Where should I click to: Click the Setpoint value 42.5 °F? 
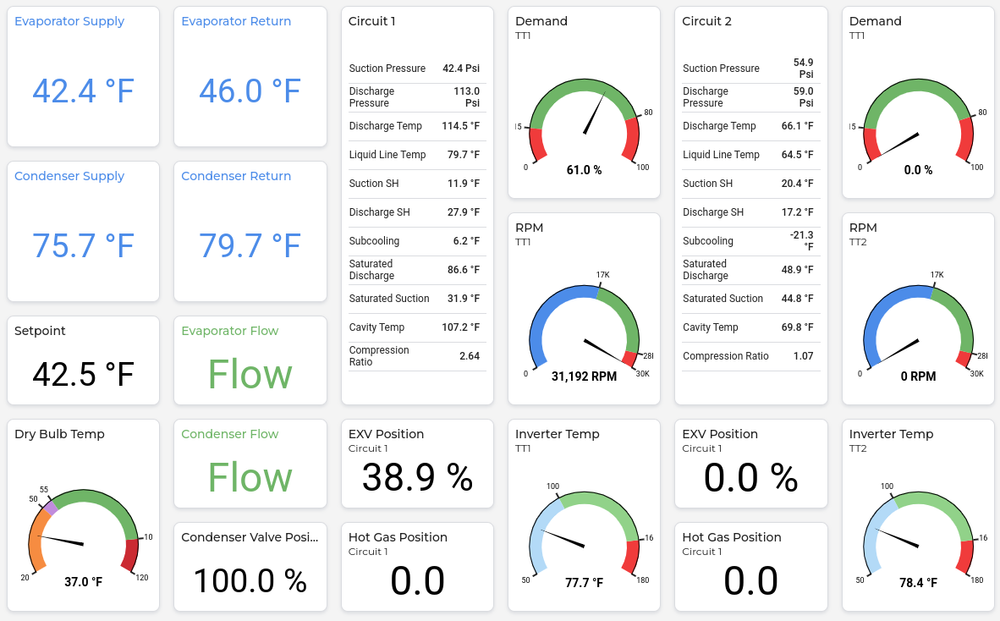click(x=84, y=374)
